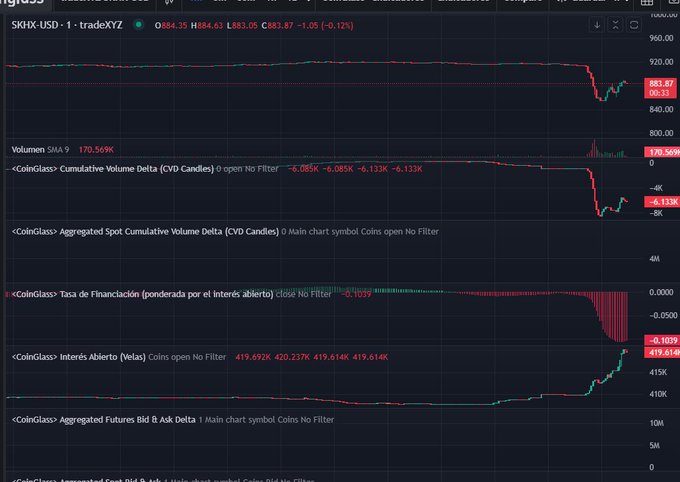Click the red 883.87 countdown price tag
This screenshot has width=680, height=482.
pos(660,88)
